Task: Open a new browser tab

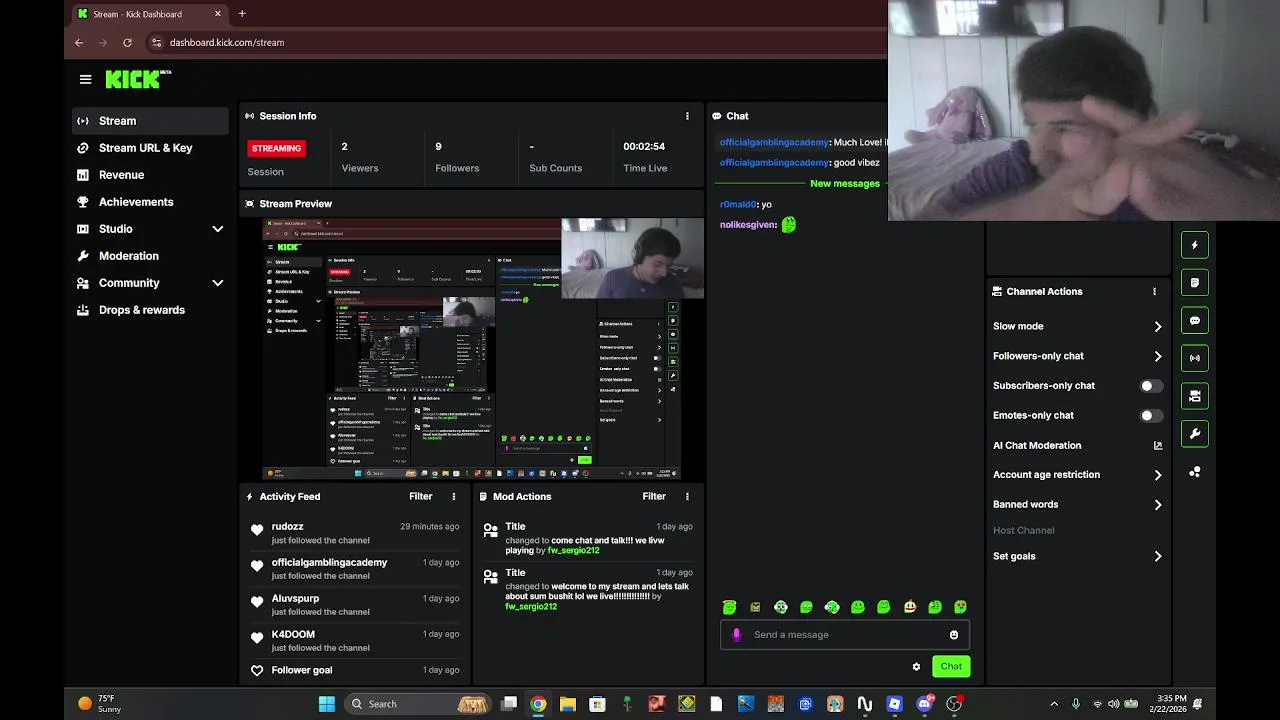Action: pos(242,14)
